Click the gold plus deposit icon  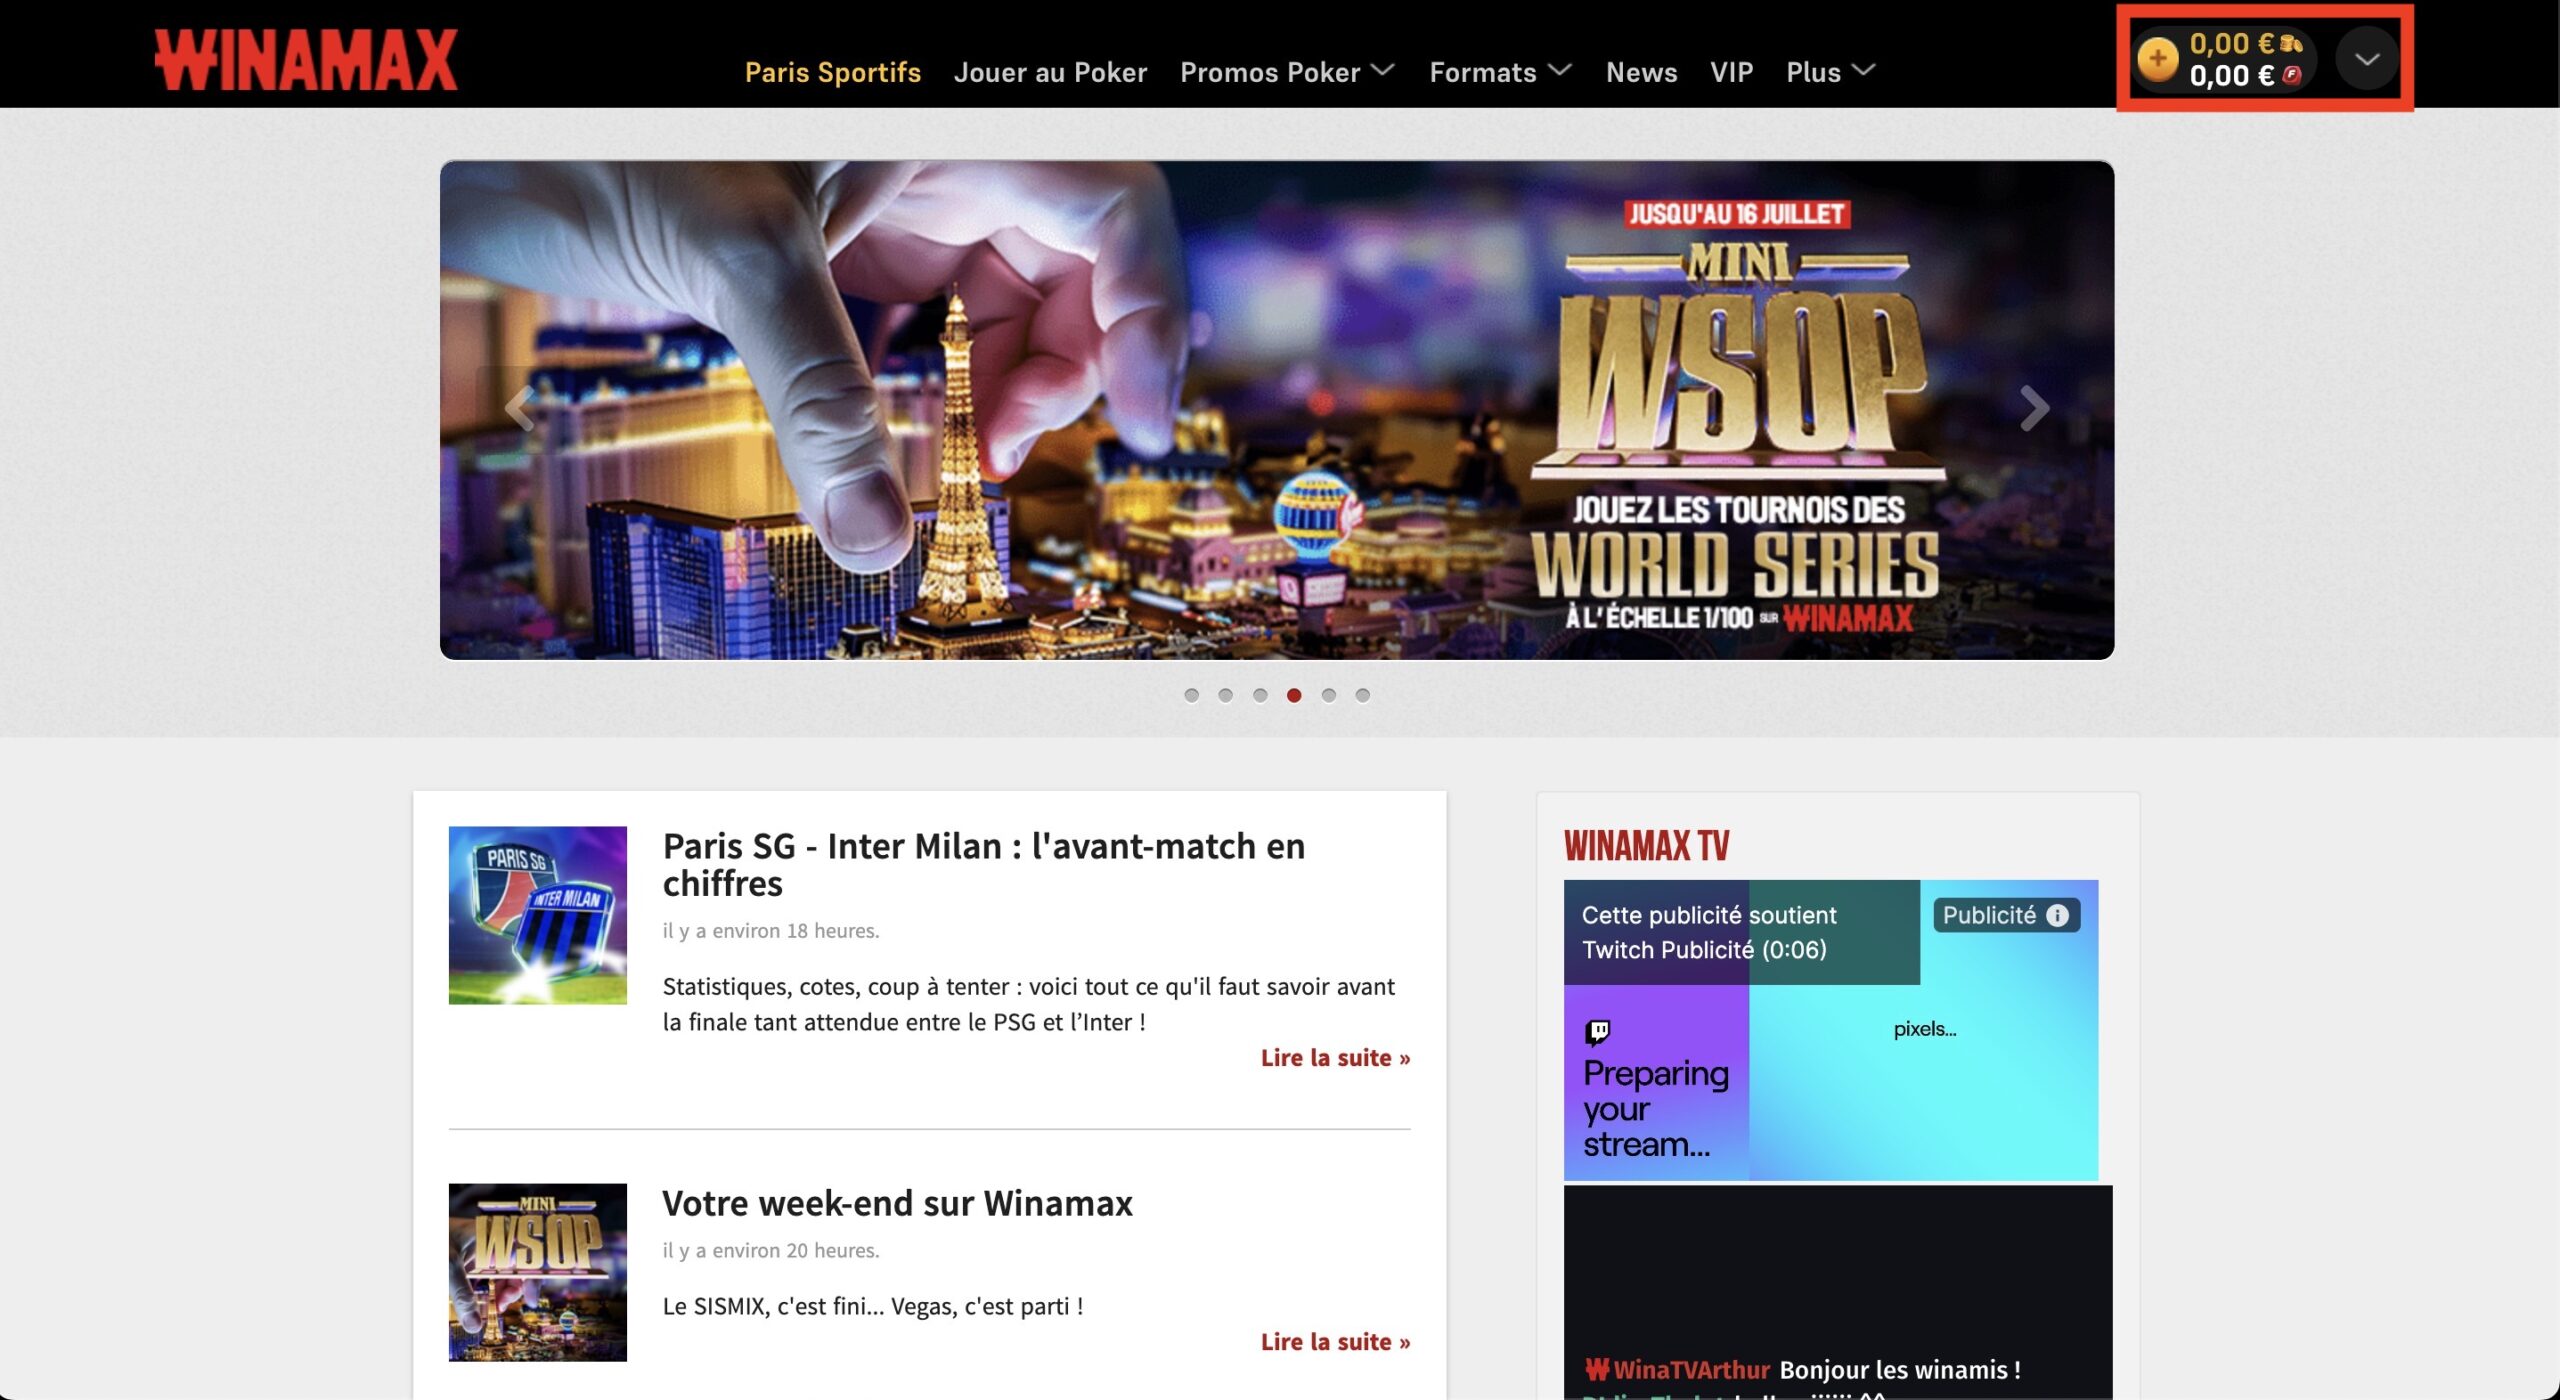2160,57
